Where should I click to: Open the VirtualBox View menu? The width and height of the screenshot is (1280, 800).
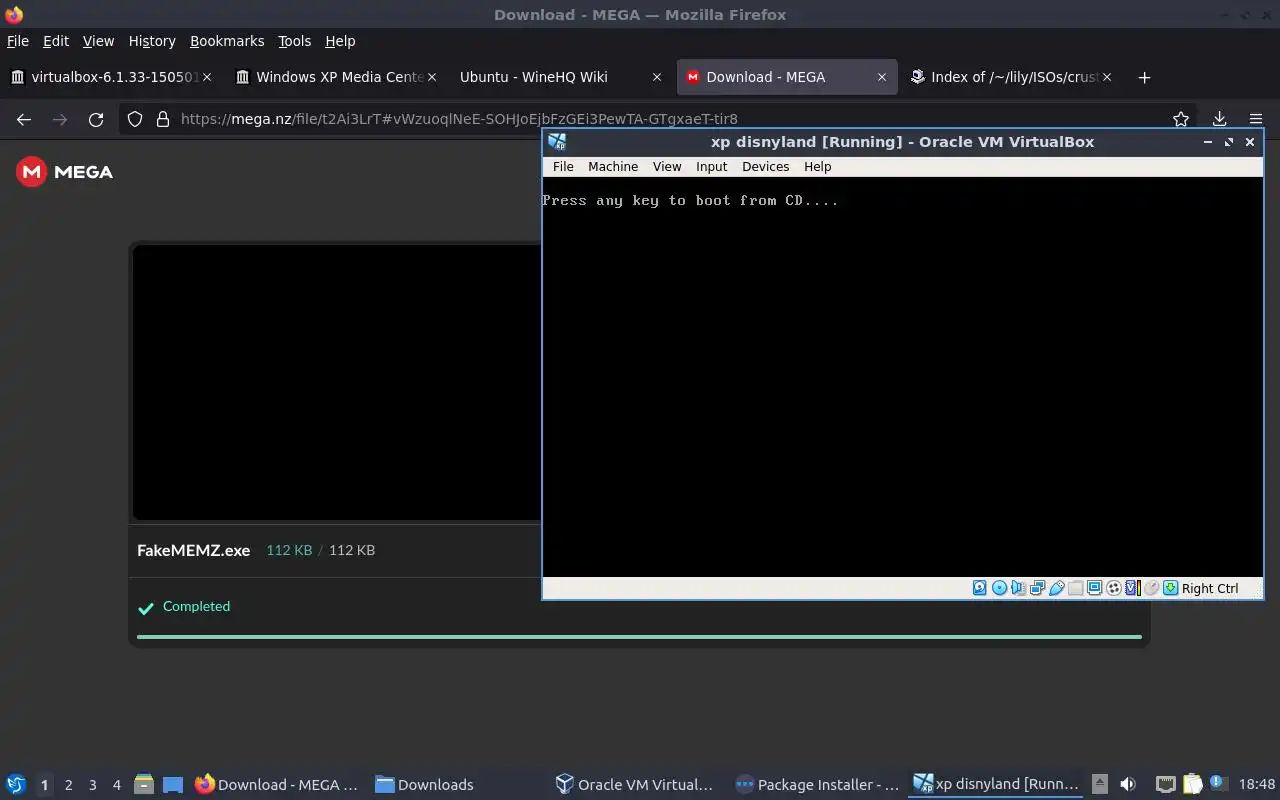(667, 167)
